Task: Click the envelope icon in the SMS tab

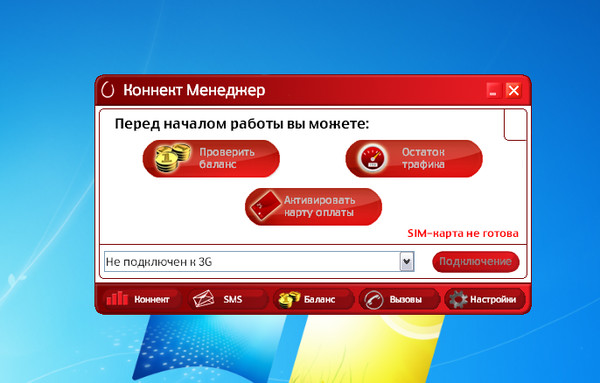Action: [204, 299]
